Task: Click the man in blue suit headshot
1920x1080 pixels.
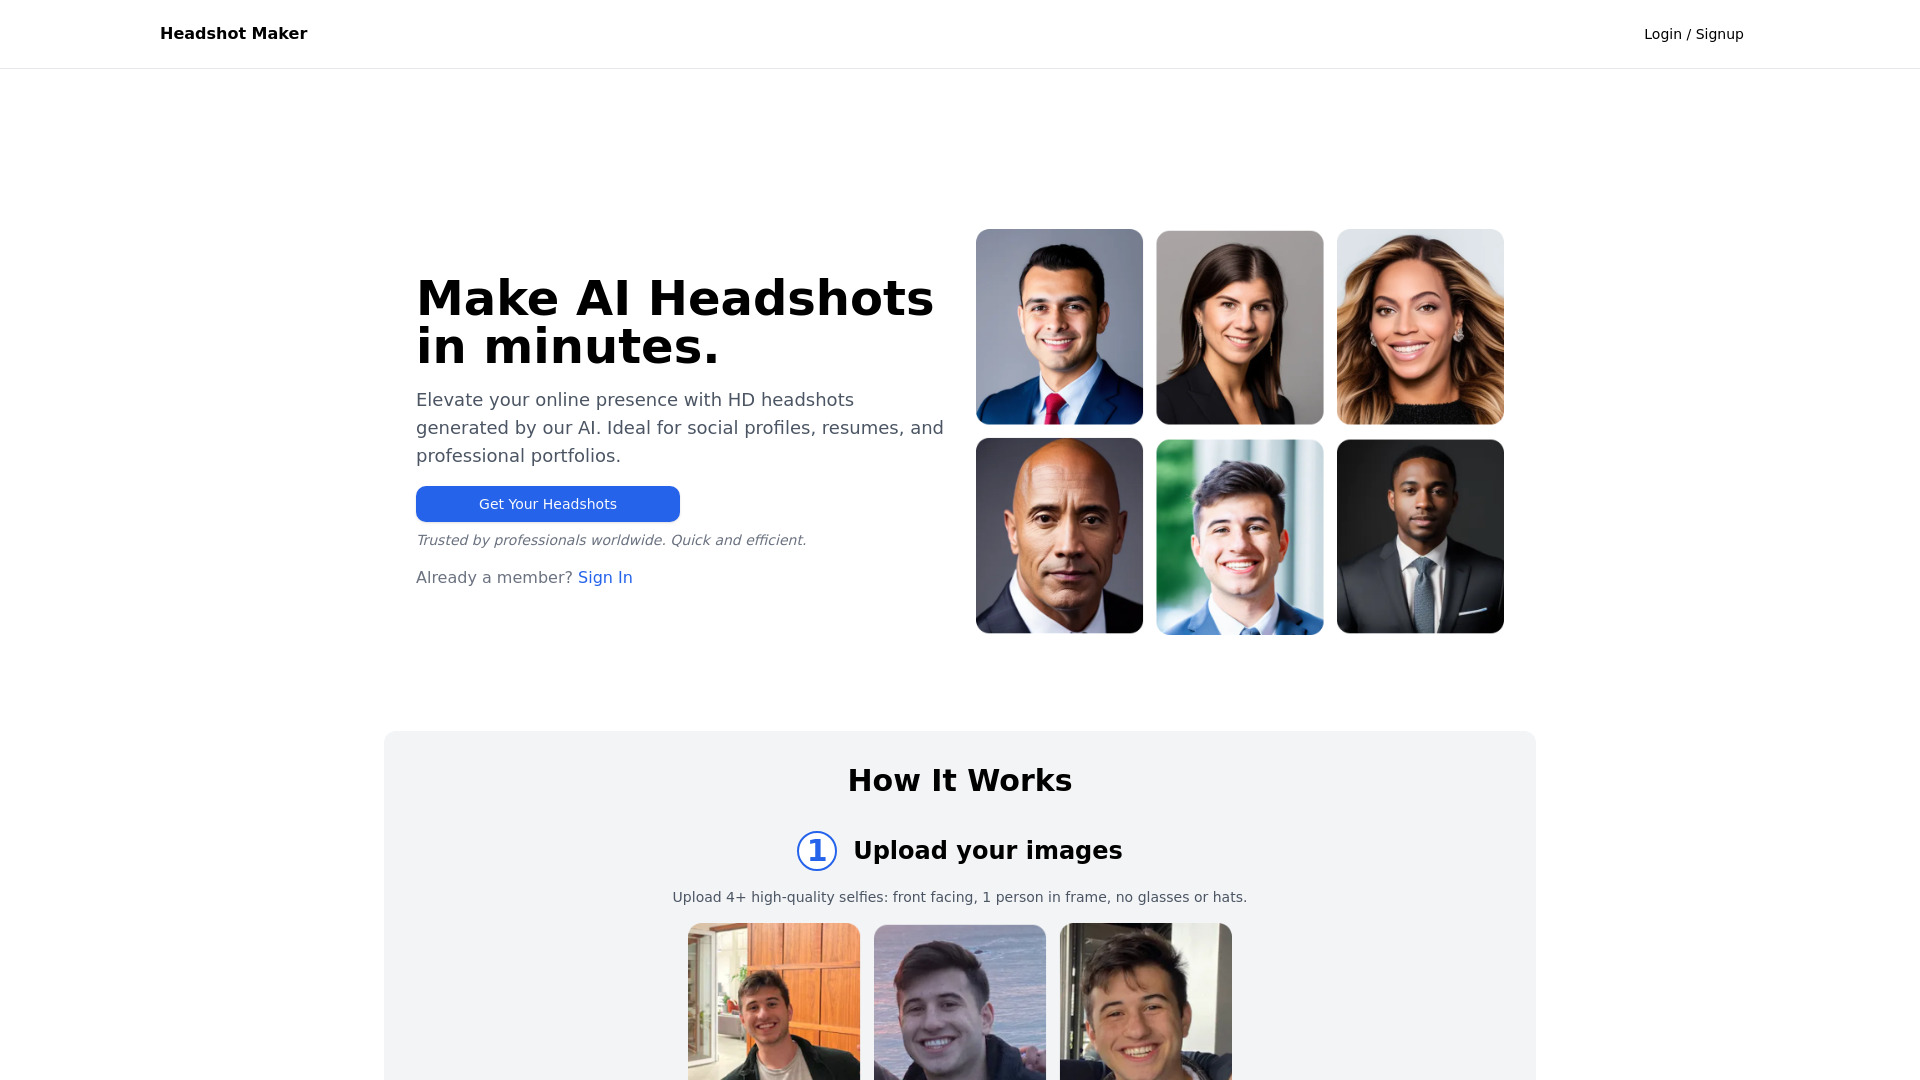Action: pyautogui.click(x=1059, y=326)
